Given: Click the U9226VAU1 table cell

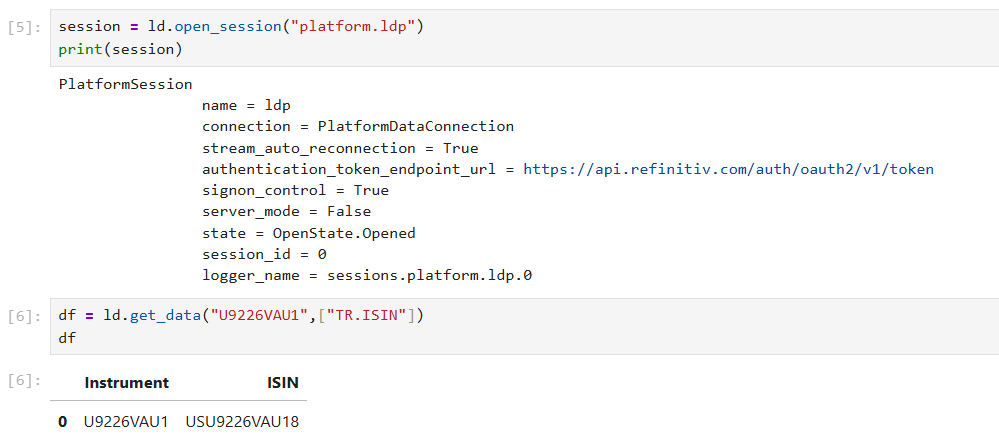Looking at the screenshot, I should [x=126, y=422].
